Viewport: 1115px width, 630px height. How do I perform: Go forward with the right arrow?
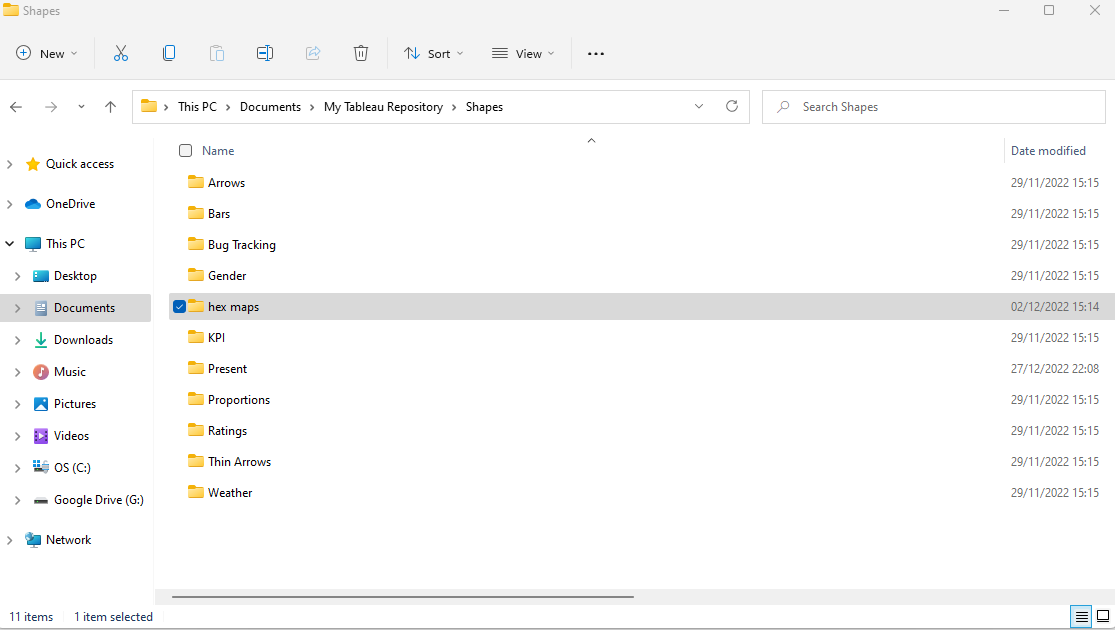(x=50, y=107)
